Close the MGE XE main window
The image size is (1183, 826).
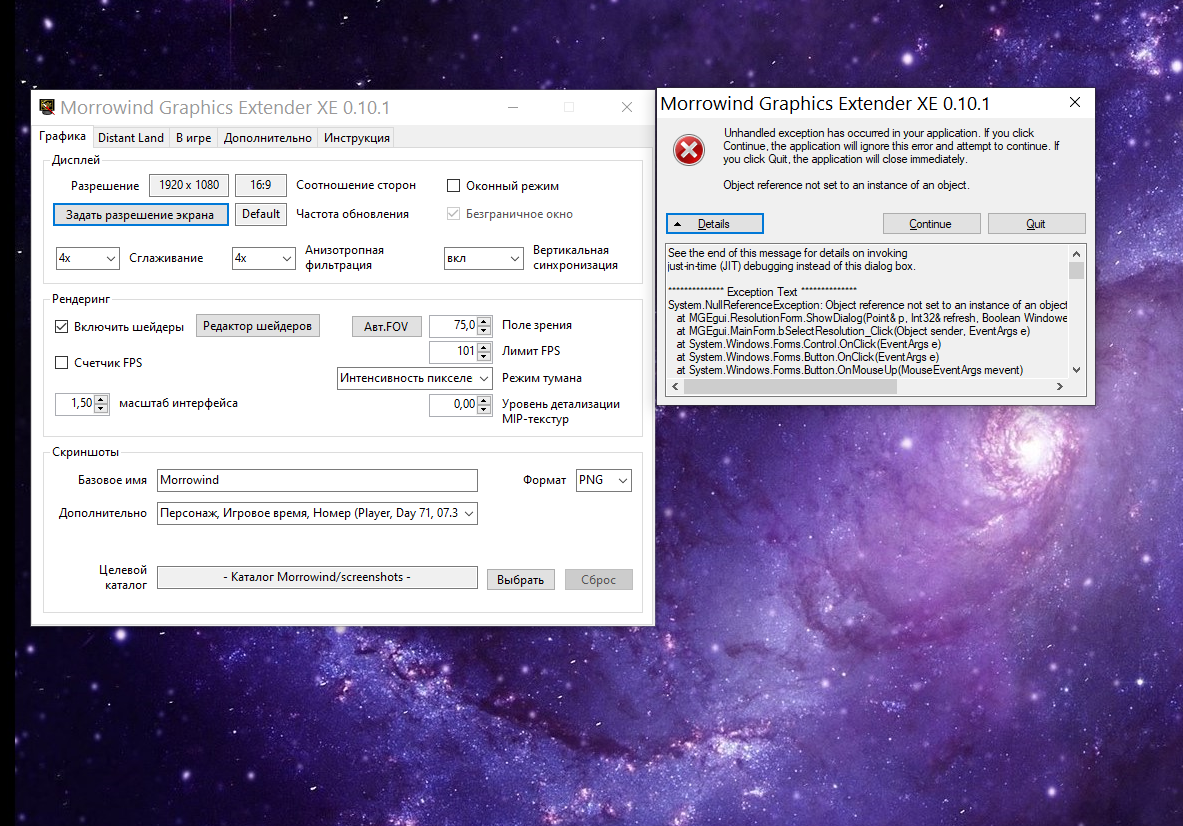point(626,107)
